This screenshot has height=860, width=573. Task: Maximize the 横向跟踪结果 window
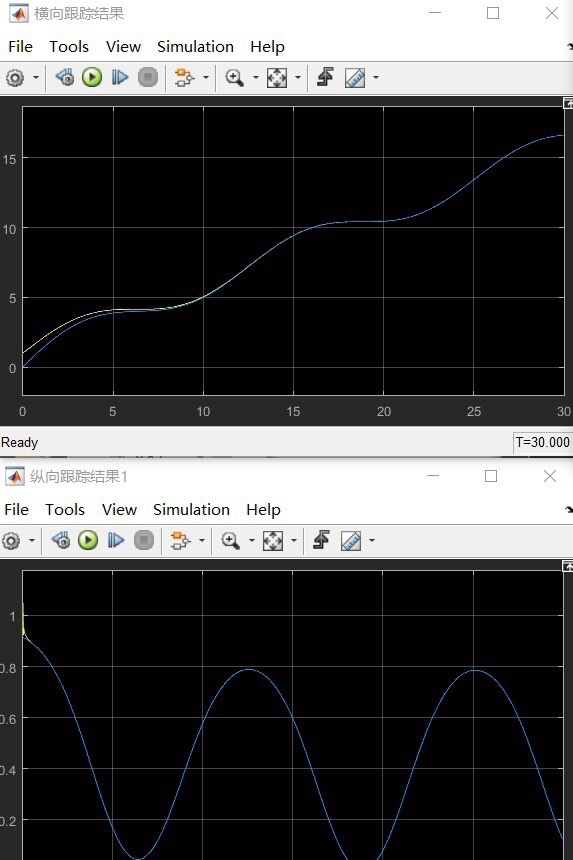click(493, 13)
